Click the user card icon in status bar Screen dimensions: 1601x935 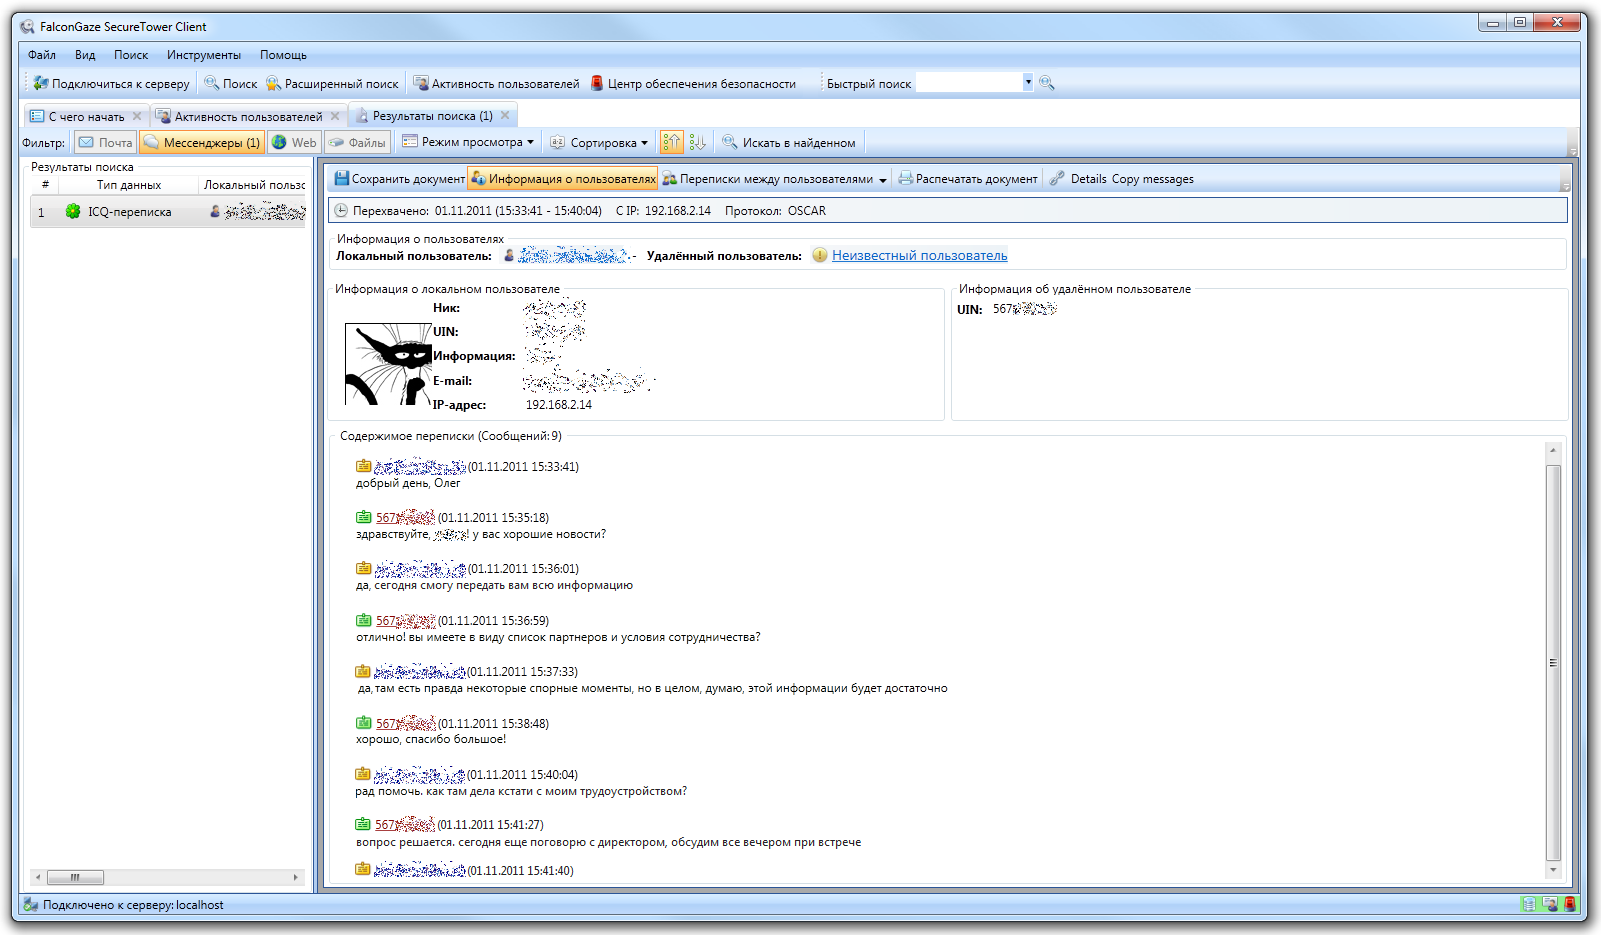coord(1549,904)
